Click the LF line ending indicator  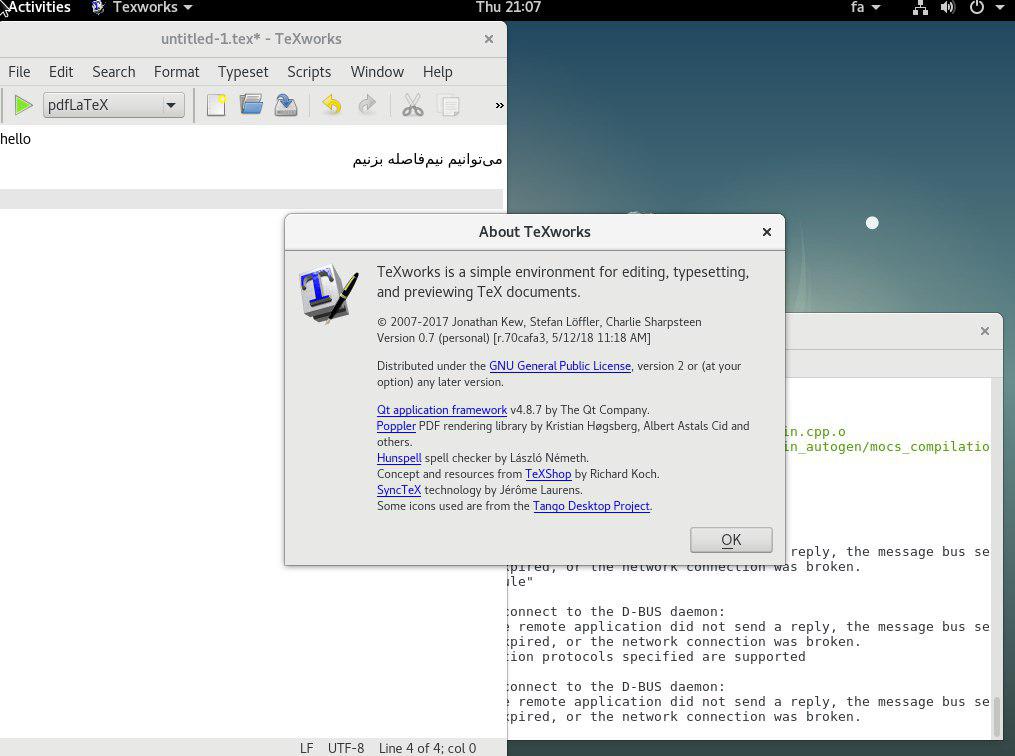coord(306,748)
